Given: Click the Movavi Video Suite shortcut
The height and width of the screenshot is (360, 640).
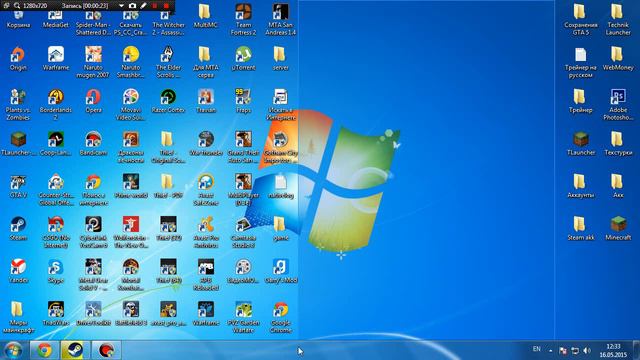Looking at the screenshot, I should [x=131, y=105].
